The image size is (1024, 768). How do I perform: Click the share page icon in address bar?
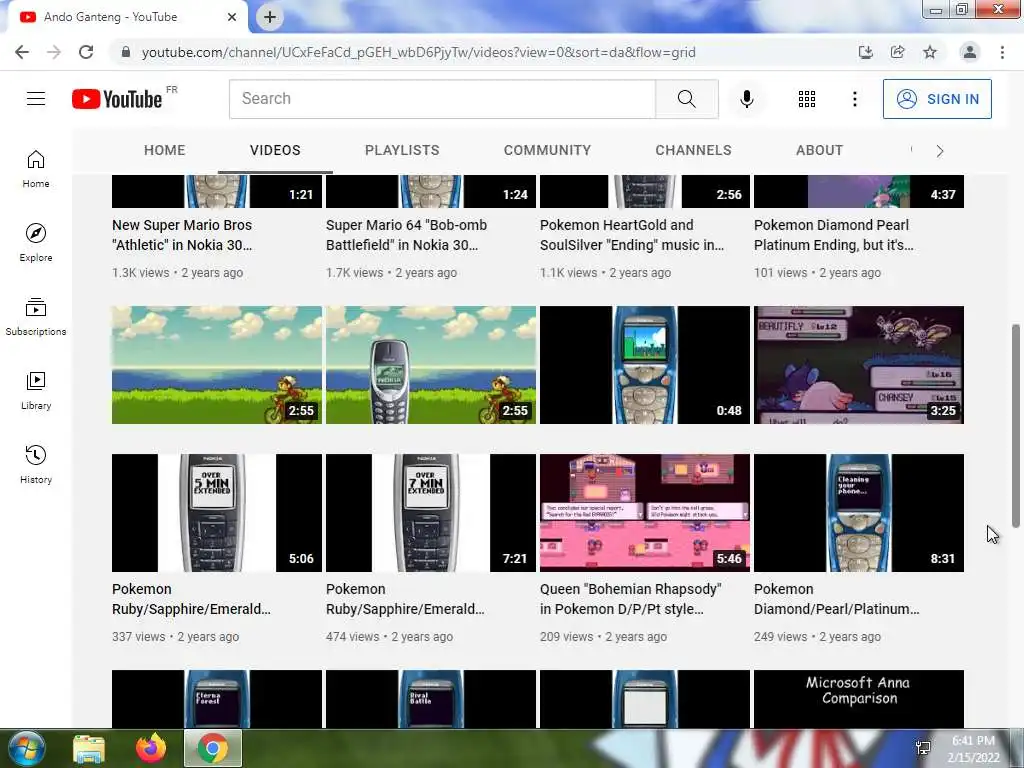click(x=897, y=52)
